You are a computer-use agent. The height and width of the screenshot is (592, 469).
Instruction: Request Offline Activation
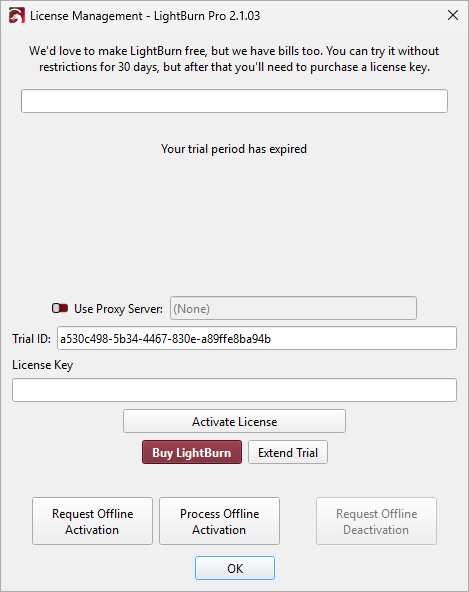coord(93,521)
